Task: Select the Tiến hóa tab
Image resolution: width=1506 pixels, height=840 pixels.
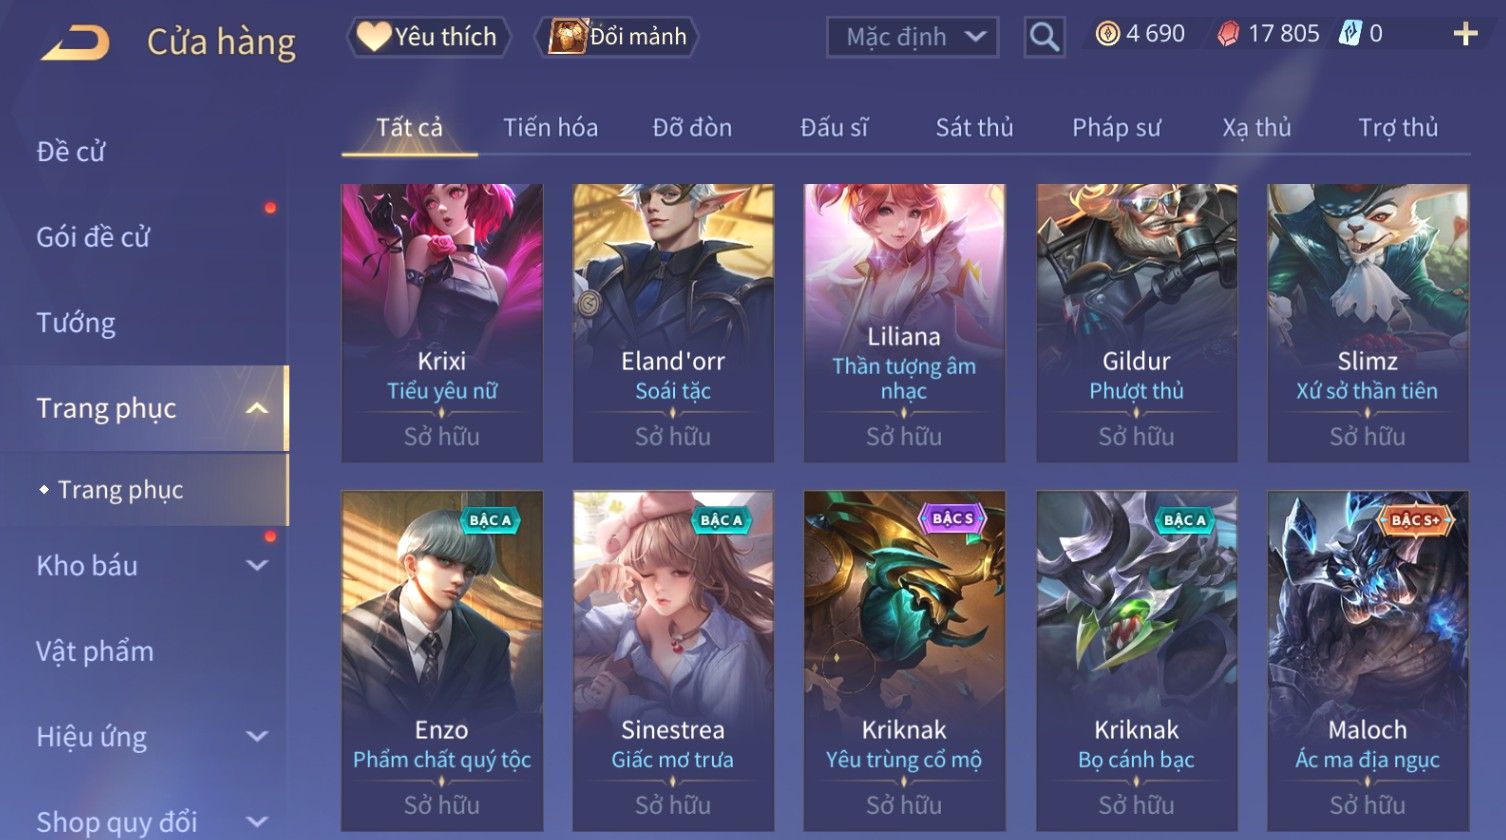Action: pyautogui.click(x=550, y=128)
